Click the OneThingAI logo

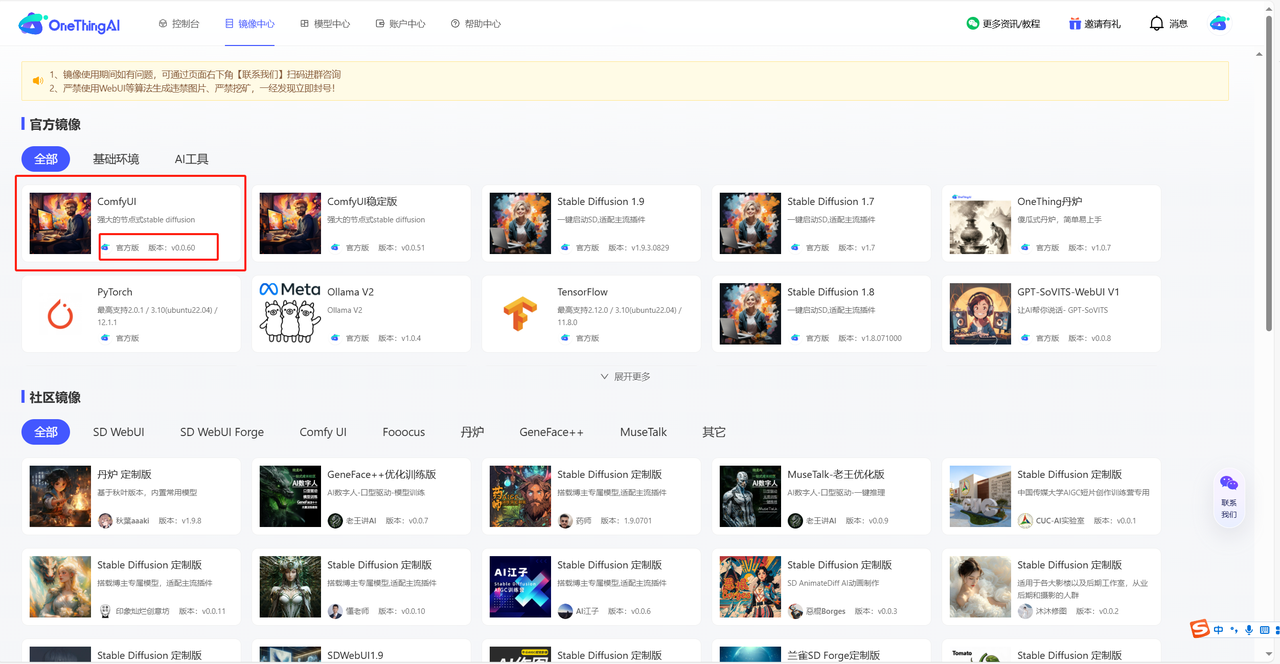tap(69, 24)
